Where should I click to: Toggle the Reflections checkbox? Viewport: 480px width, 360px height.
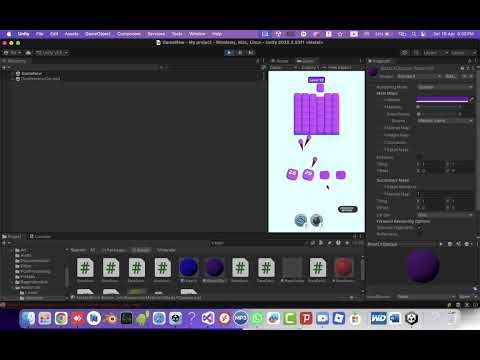click(419, 234)
